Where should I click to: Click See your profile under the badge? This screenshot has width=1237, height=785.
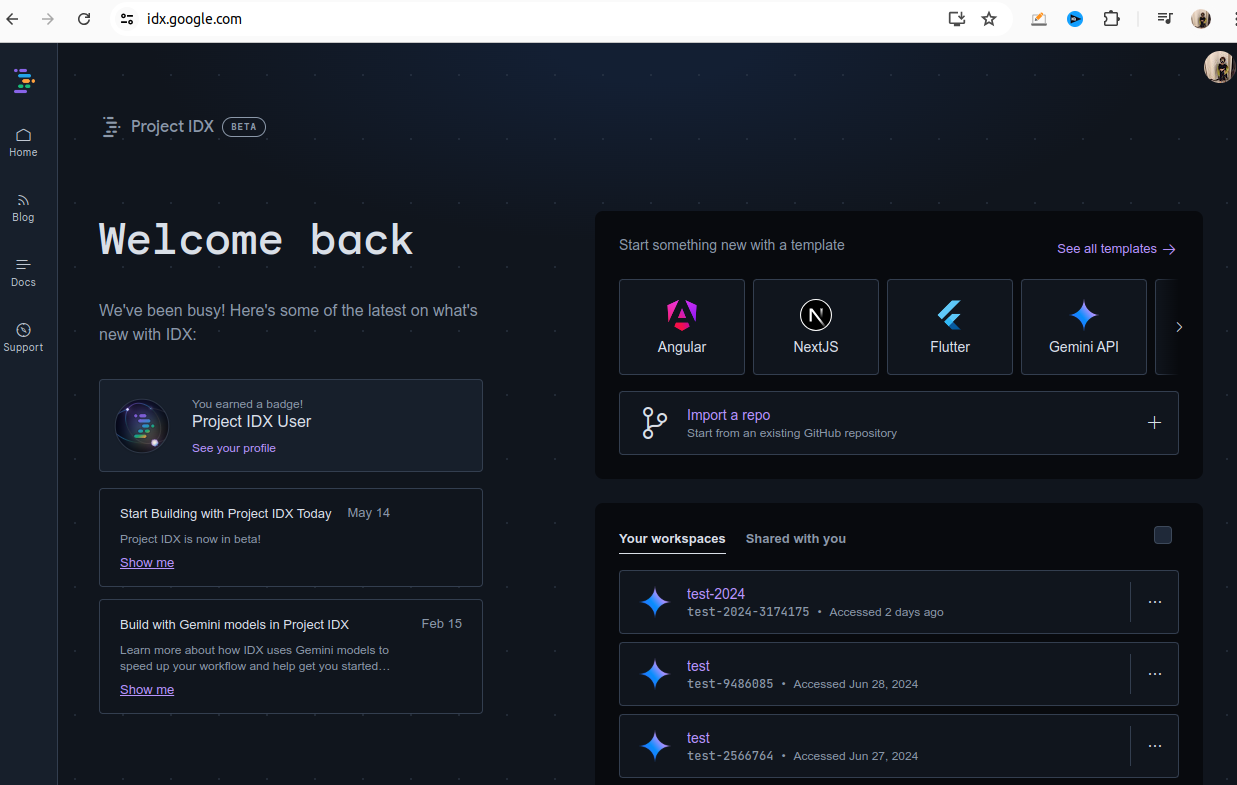(233, 448)
